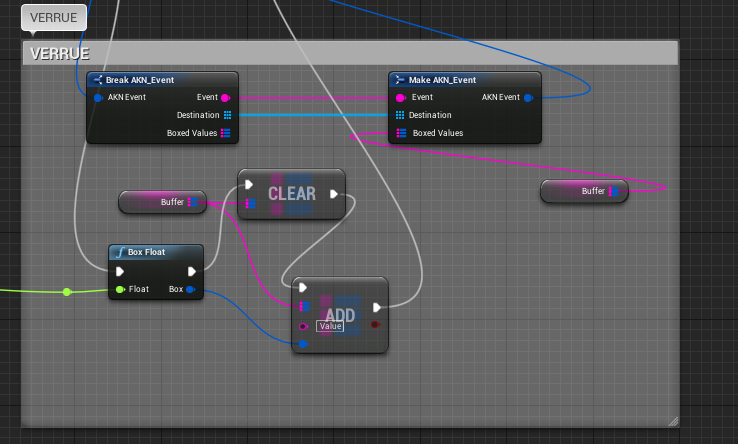
Task: Click the ADD node's red boolean return pin
Action: pos(375,324)
